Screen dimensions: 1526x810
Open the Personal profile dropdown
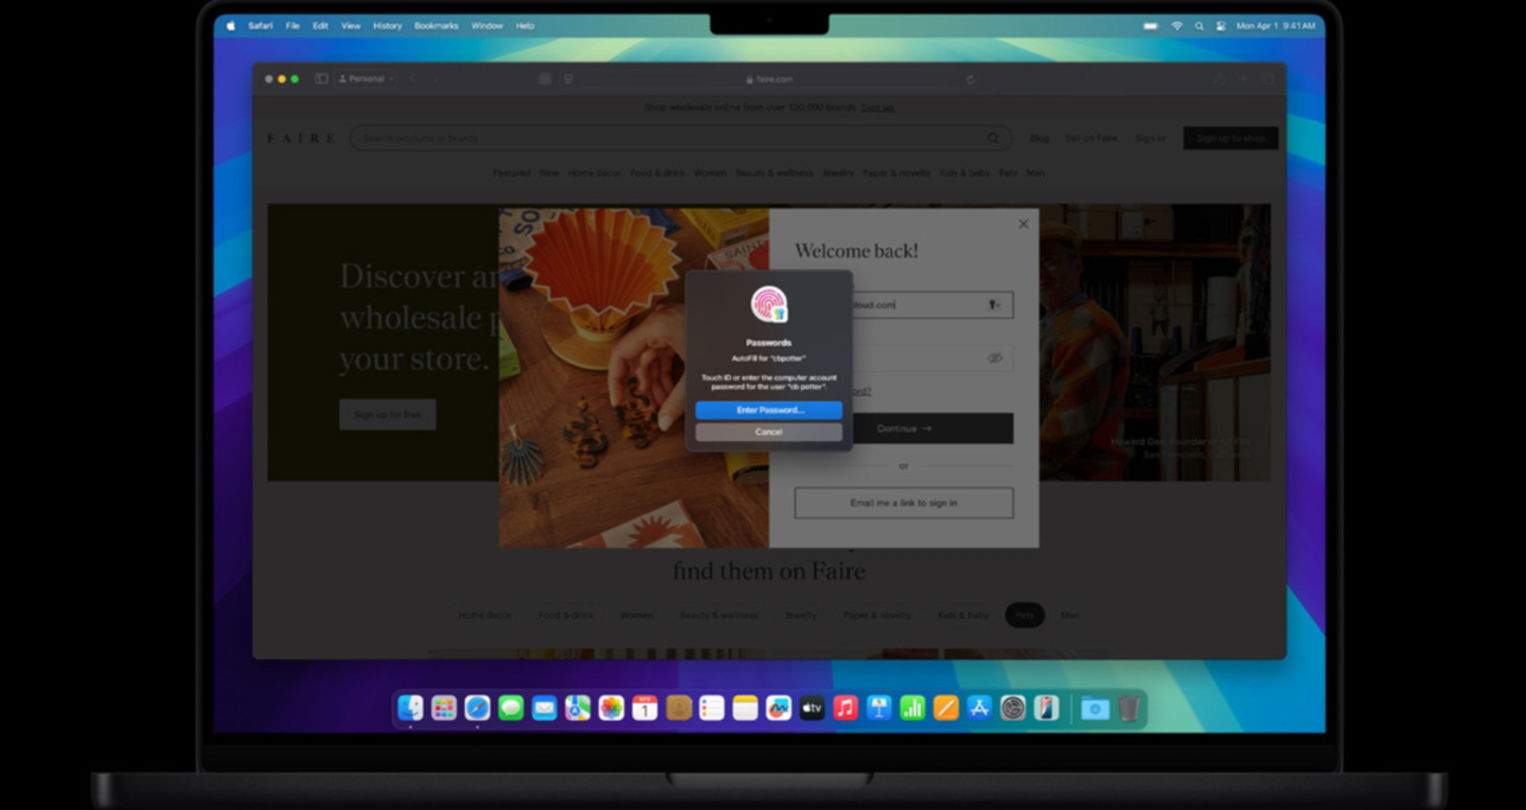364,78
